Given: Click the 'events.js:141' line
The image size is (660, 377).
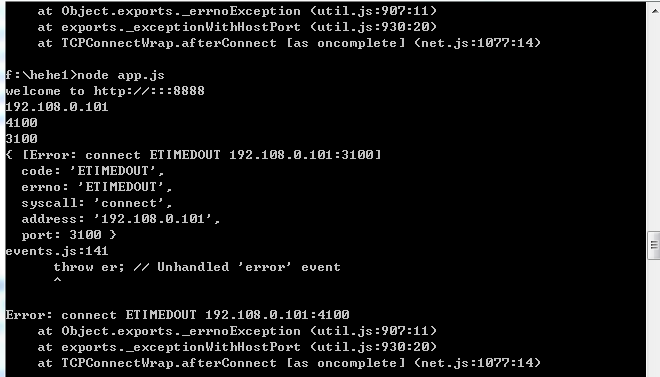Looking at the screenshot, I should tap(57, 251).
